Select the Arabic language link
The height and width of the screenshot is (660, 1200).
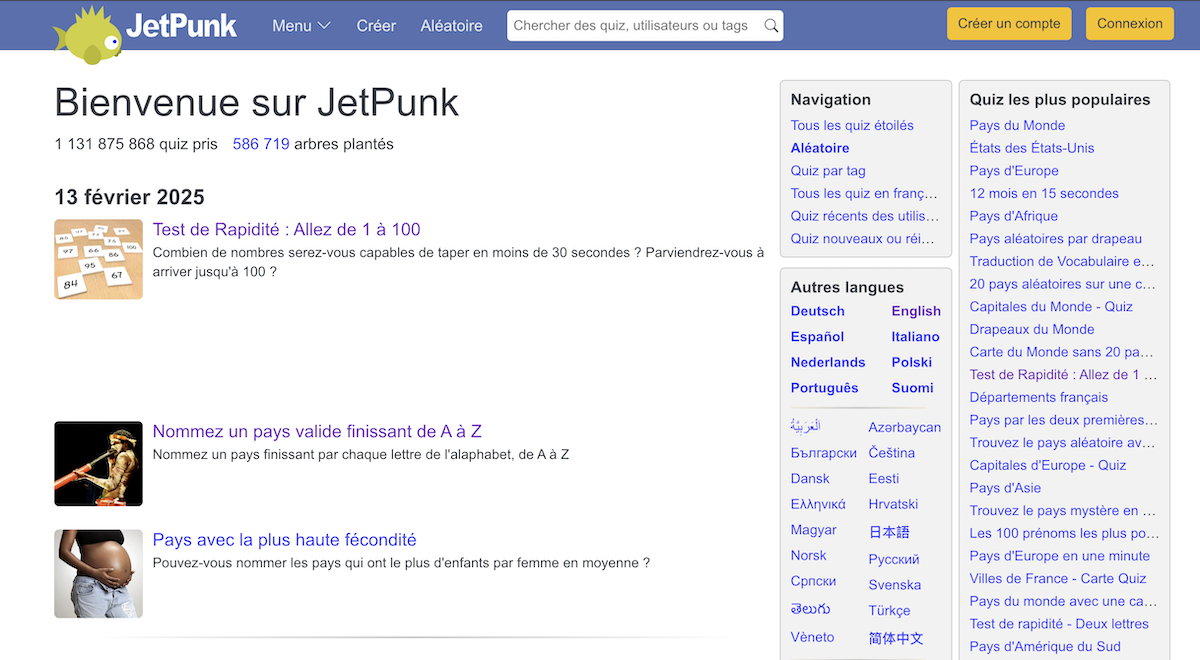(x=805, y=427)
